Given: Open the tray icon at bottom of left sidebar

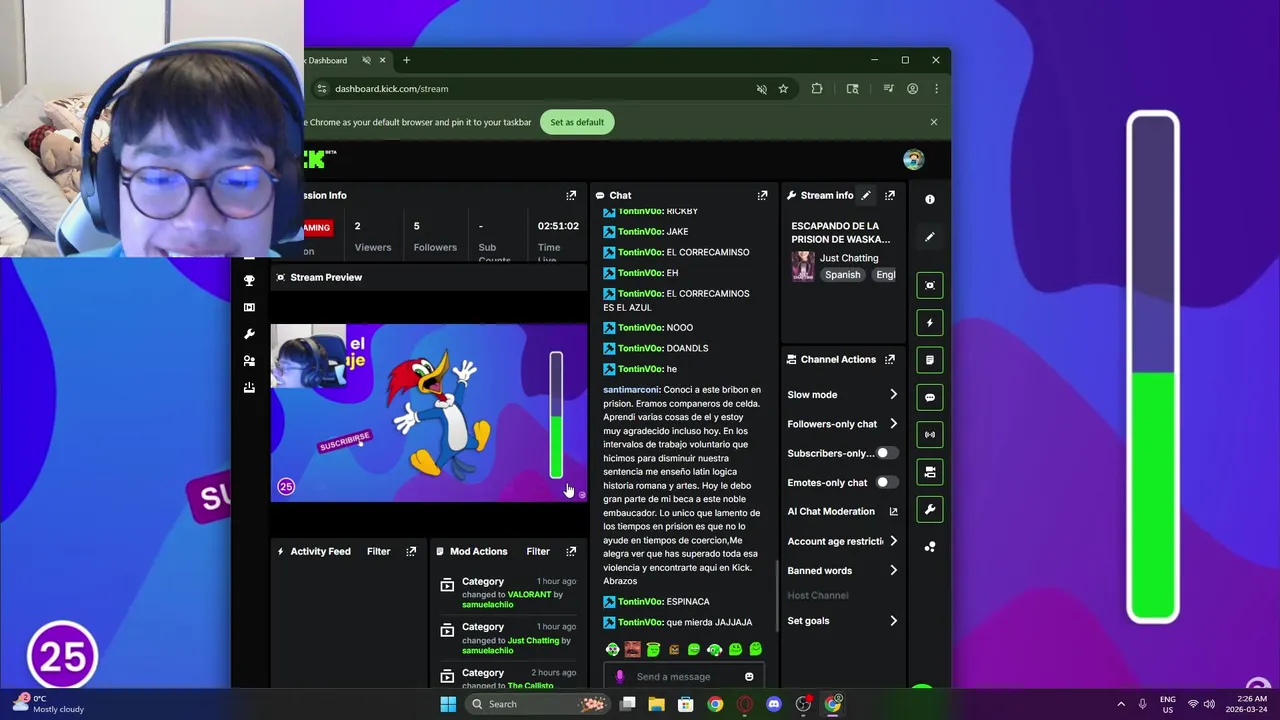Looking at the screenshot, I should click(249, 388).
